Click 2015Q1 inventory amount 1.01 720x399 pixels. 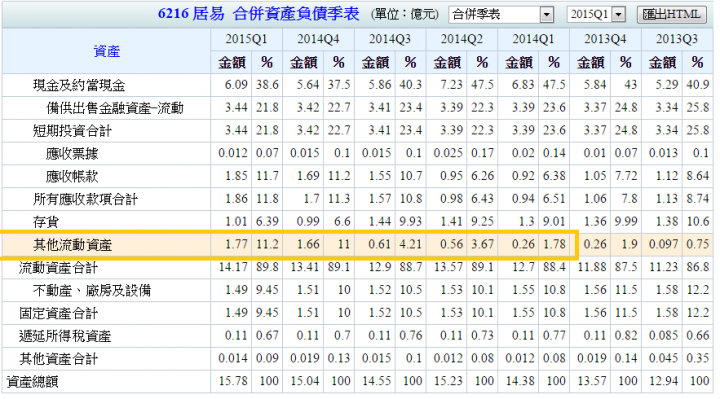pyautogui.click(x=236, y=222)
